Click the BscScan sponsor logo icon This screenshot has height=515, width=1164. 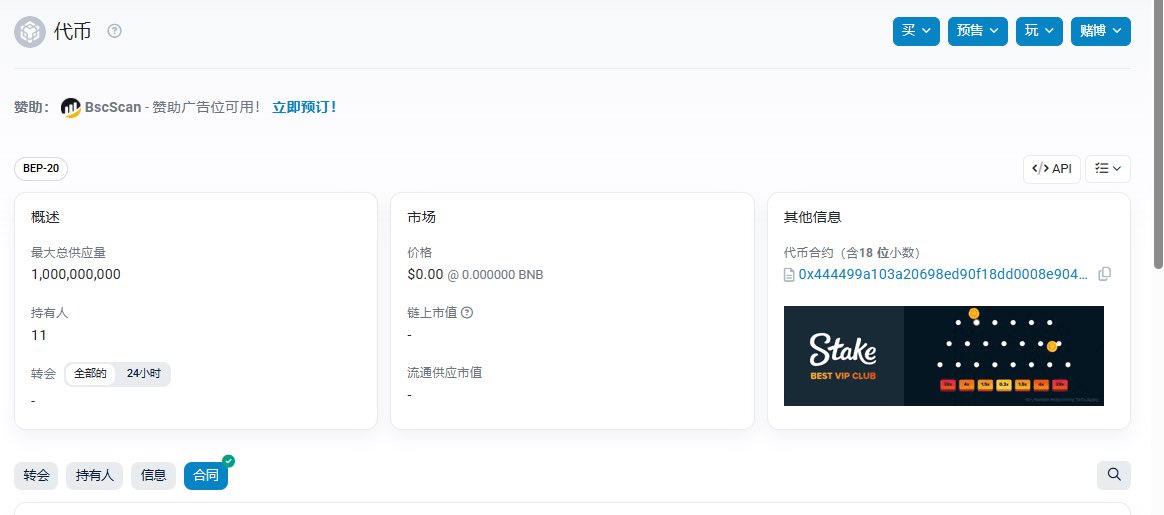[x=71, y=107]
